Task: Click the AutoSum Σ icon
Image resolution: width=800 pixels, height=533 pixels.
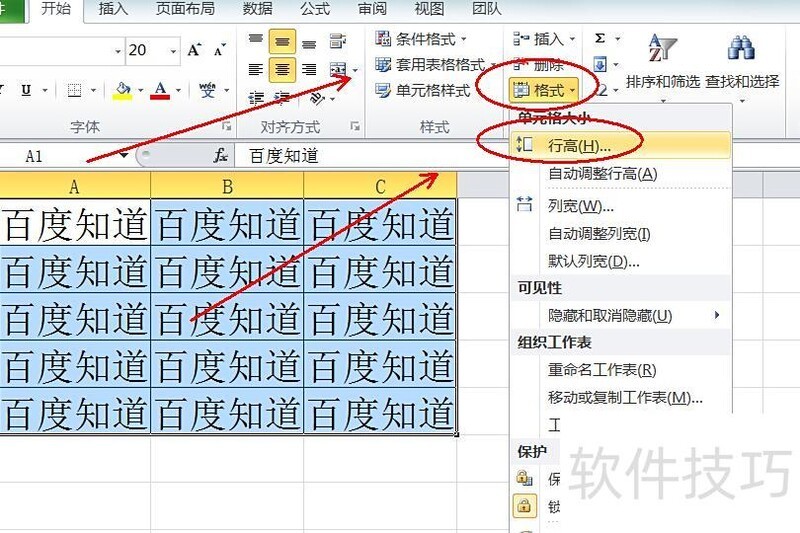Action: [600, 38]
